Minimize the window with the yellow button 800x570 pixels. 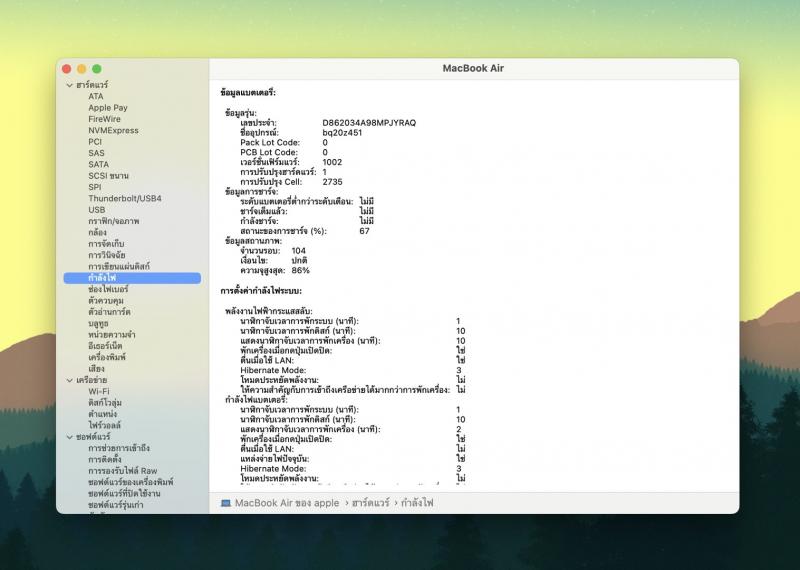coord(82,69)
